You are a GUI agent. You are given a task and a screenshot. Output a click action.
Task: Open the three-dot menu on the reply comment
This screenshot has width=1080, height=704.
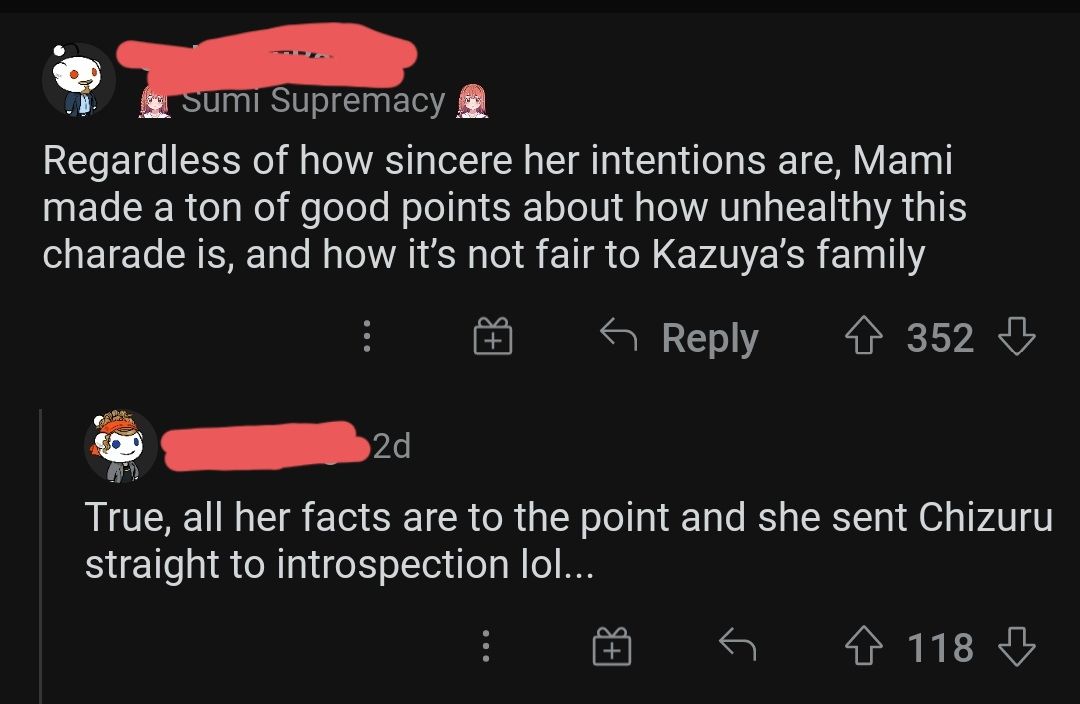tap(486, 647)
